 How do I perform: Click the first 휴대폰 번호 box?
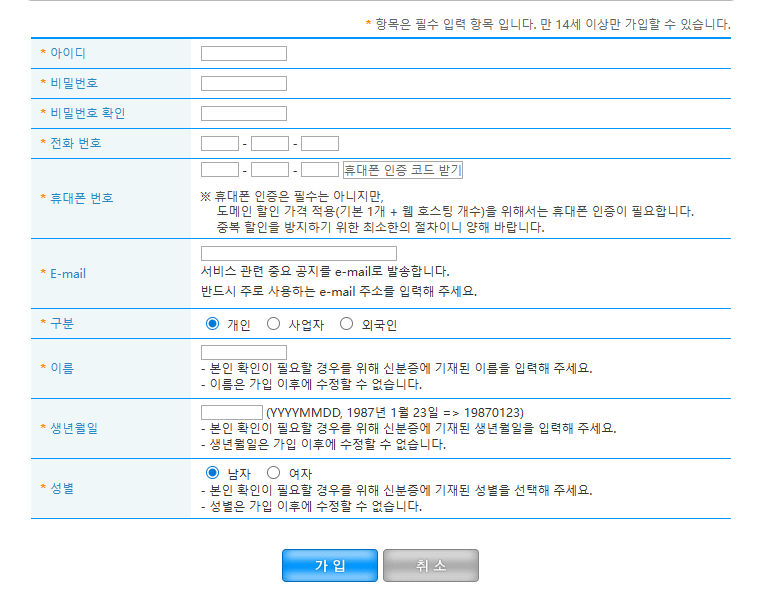click(219, 170)
